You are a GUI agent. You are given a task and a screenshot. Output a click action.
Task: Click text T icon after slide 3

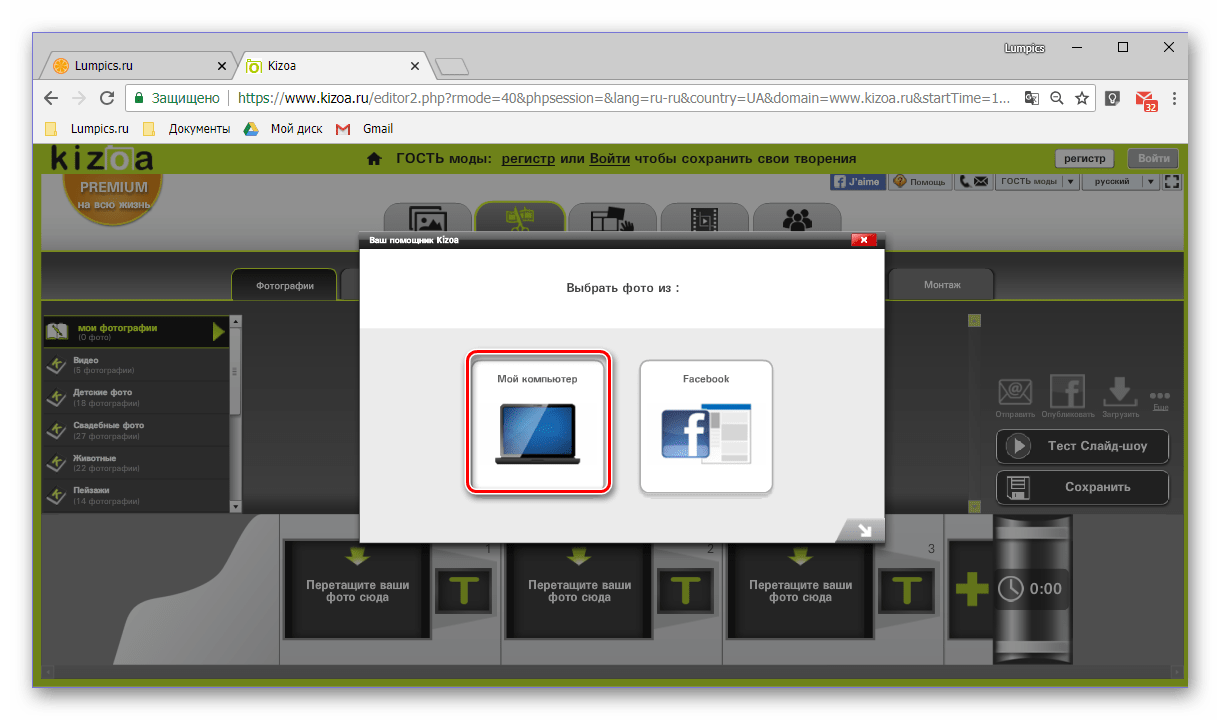point(907,590)
